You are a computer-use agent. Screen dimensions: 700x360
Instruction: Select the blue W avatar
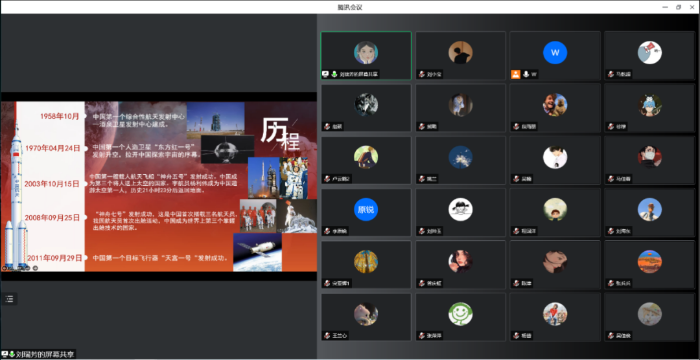tap(555, 53)
